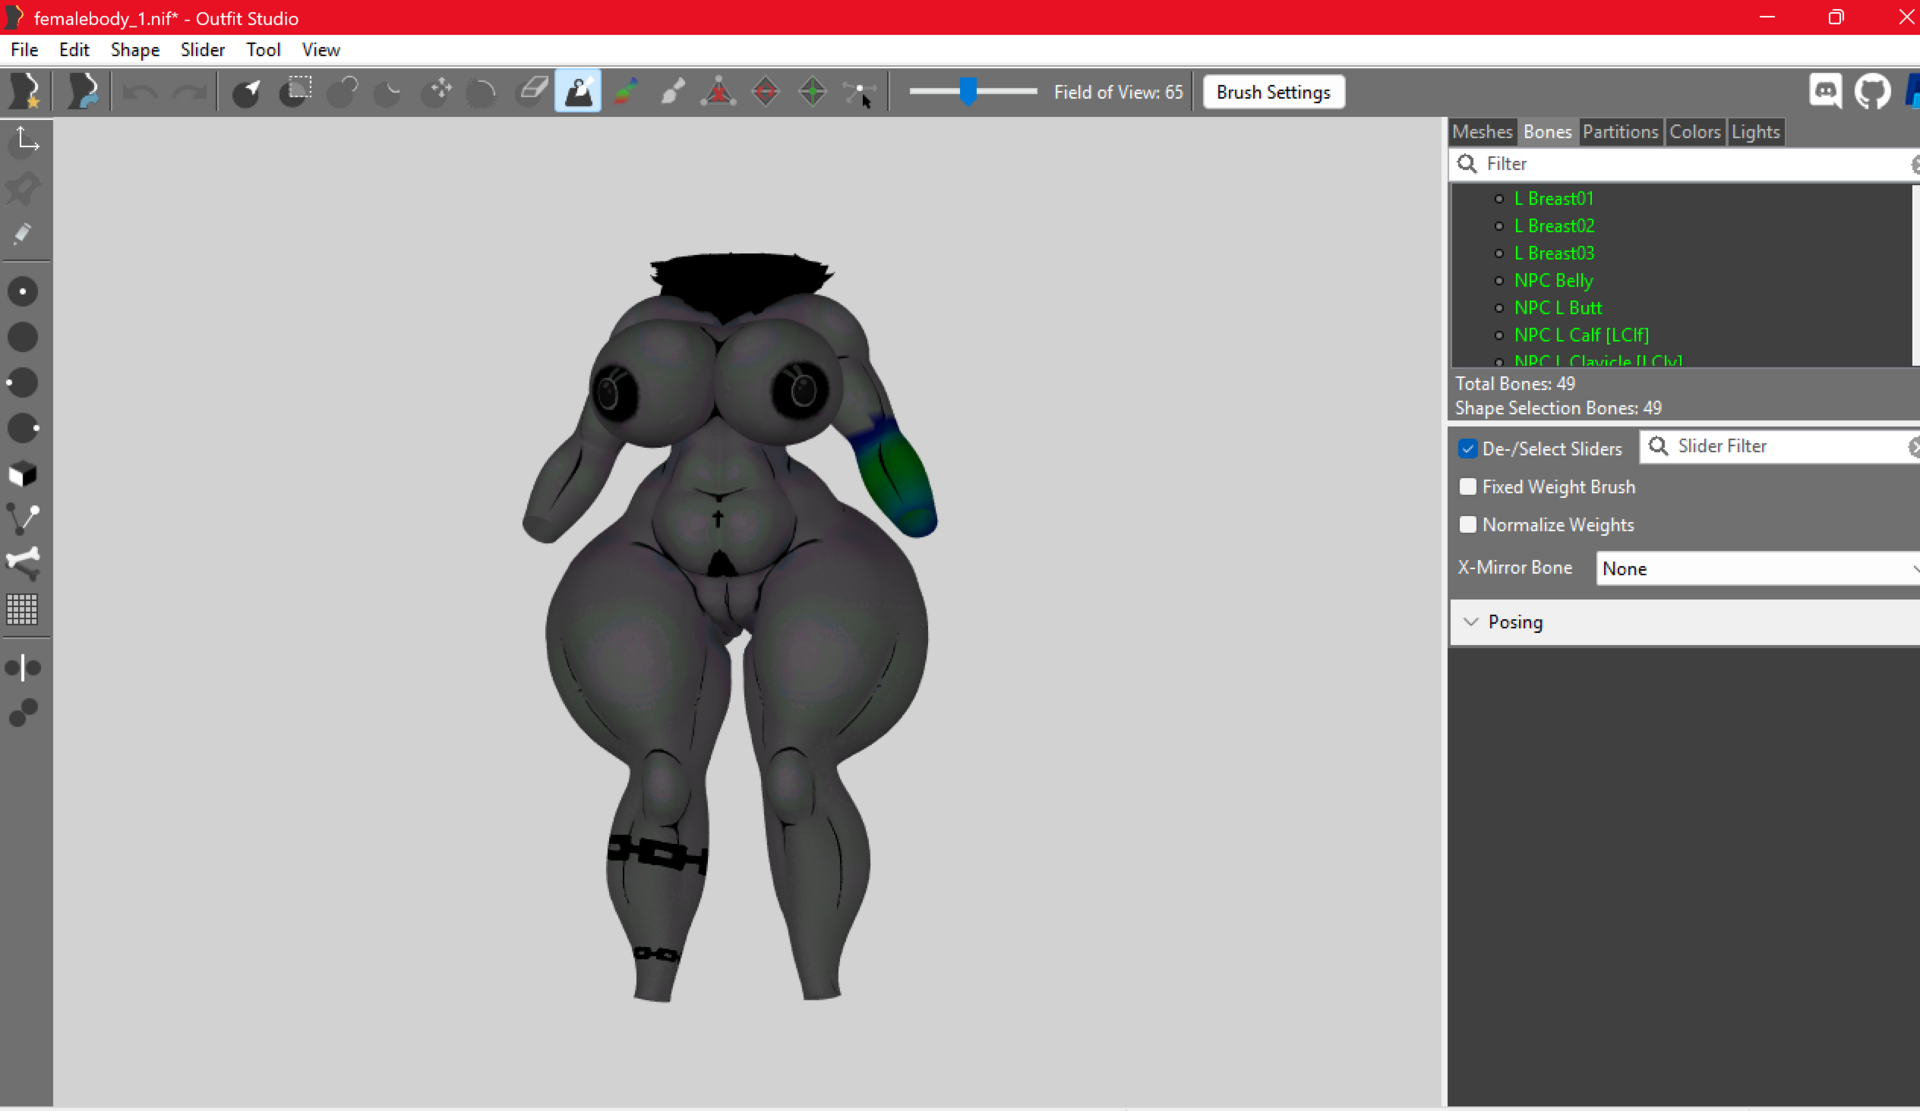Select the Deflate brush tool
The image size is (1920, 1111).
tap(388, 92)
